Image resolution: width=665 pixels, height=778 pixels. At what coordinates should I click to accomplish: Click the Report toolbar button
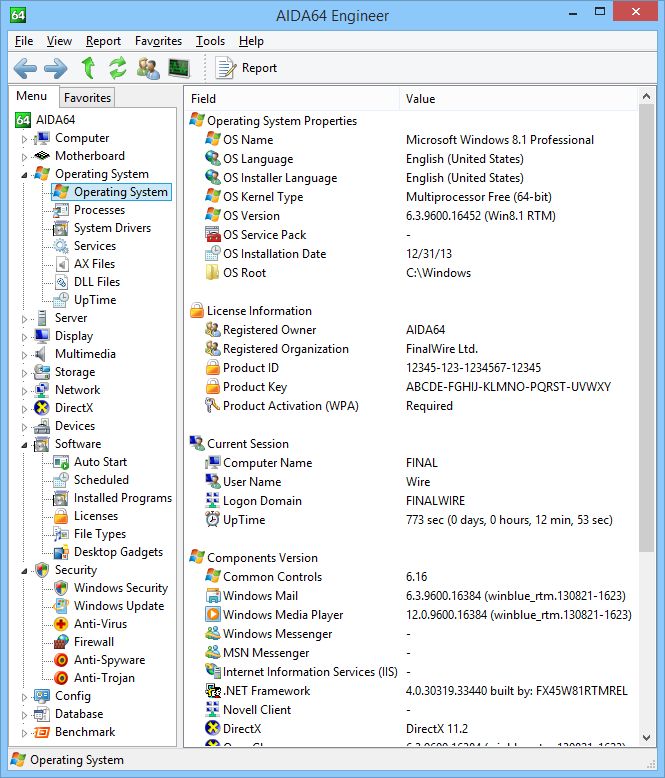pyautogui.click(x=246, y=68)
